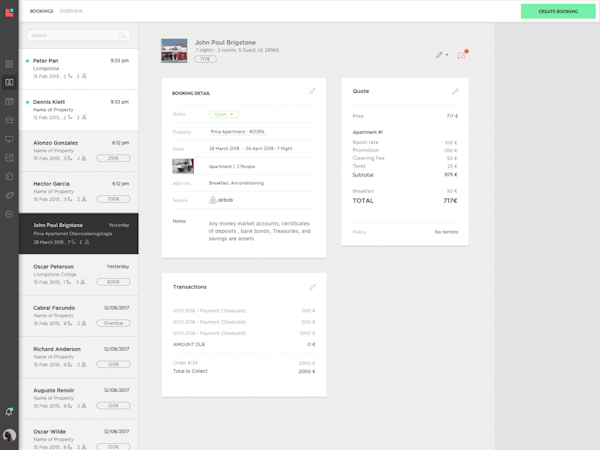Open the dashboard grid icon in sidebar
Image resolution: width=600 pixels, height=450 pixels.
10,64
